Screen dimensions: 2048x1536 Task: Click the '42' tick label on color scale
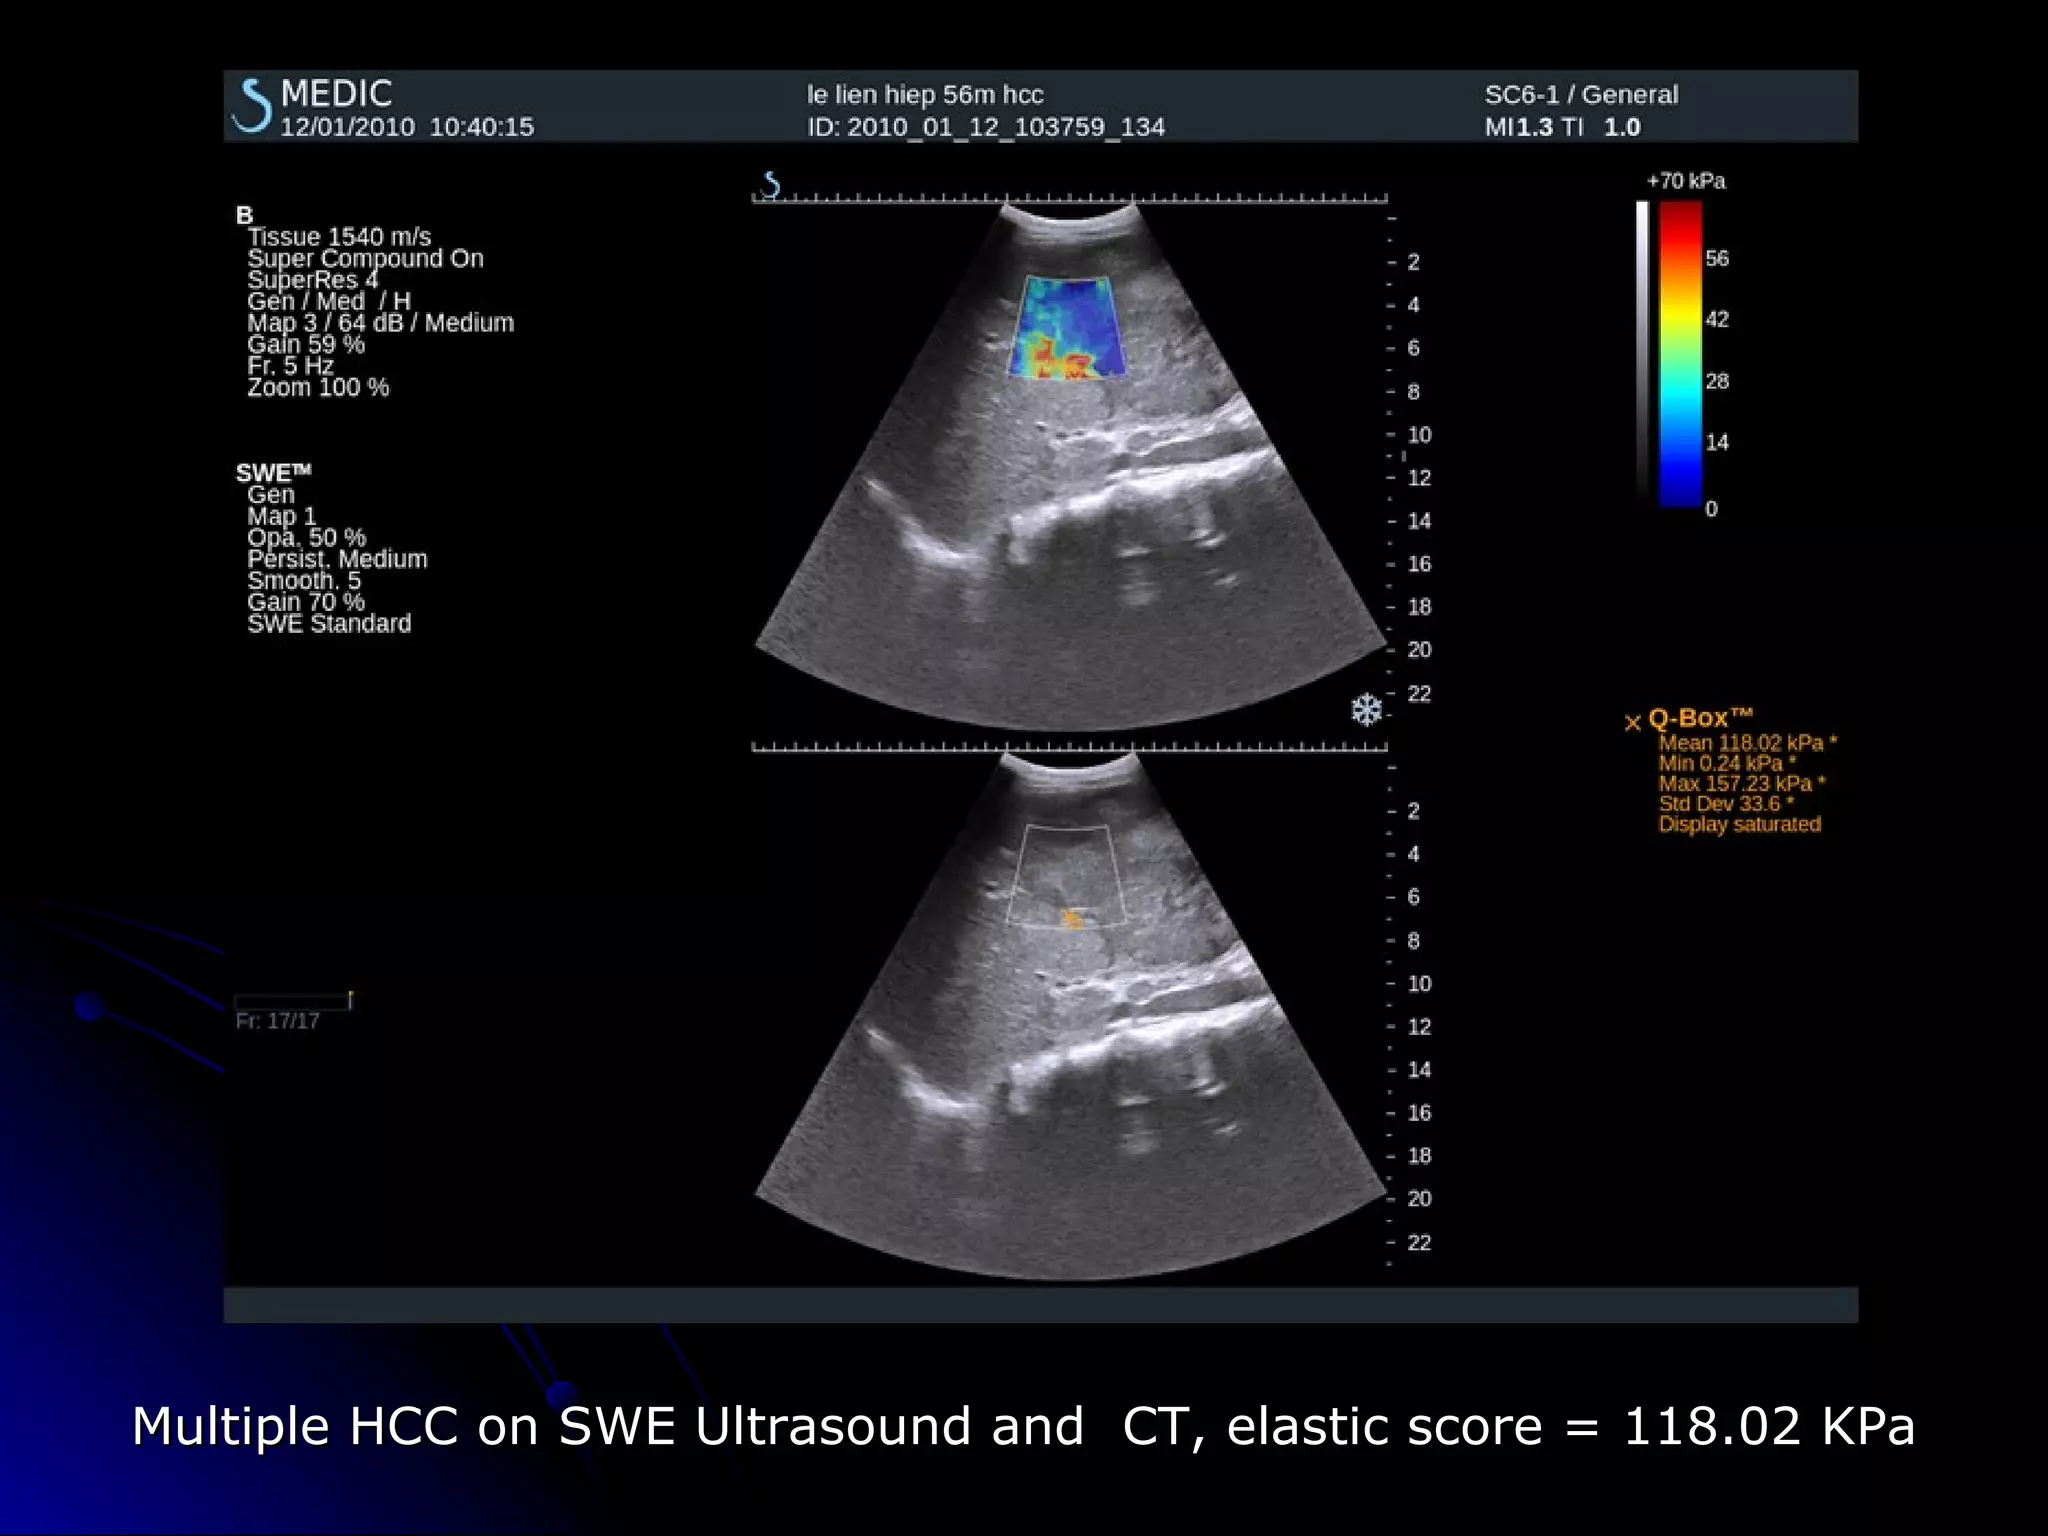[x=1717, y=320]
